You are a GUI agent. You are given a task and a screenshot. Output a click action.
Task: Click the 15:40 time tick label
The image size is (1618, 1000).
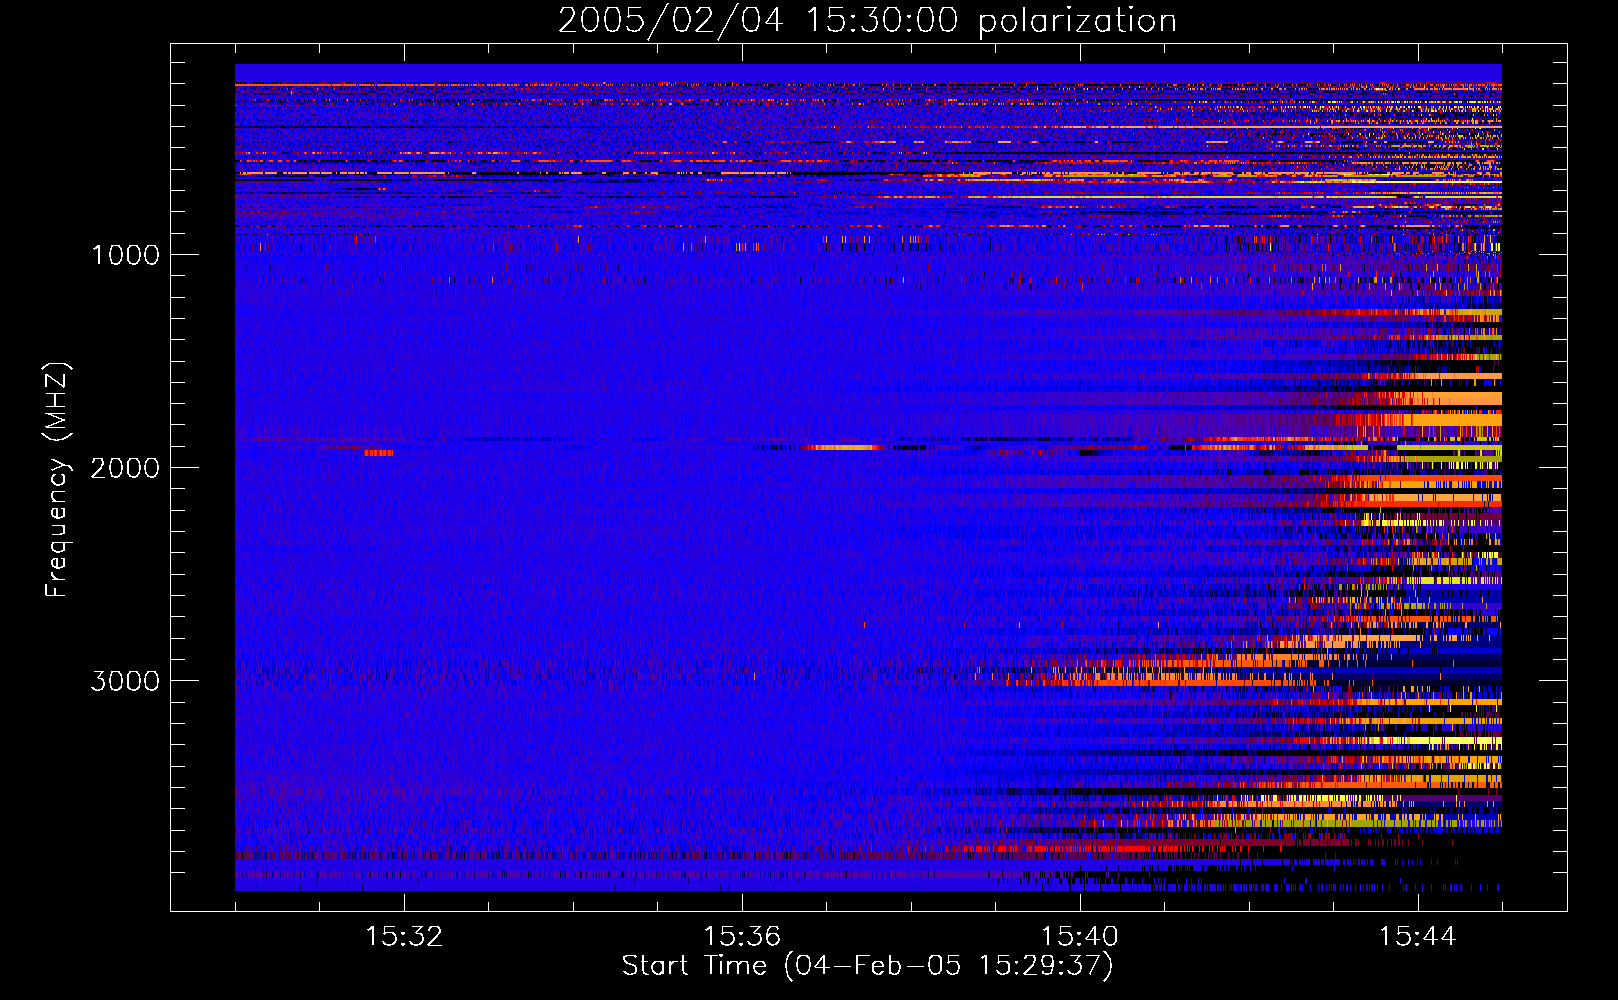(1080, 937)
